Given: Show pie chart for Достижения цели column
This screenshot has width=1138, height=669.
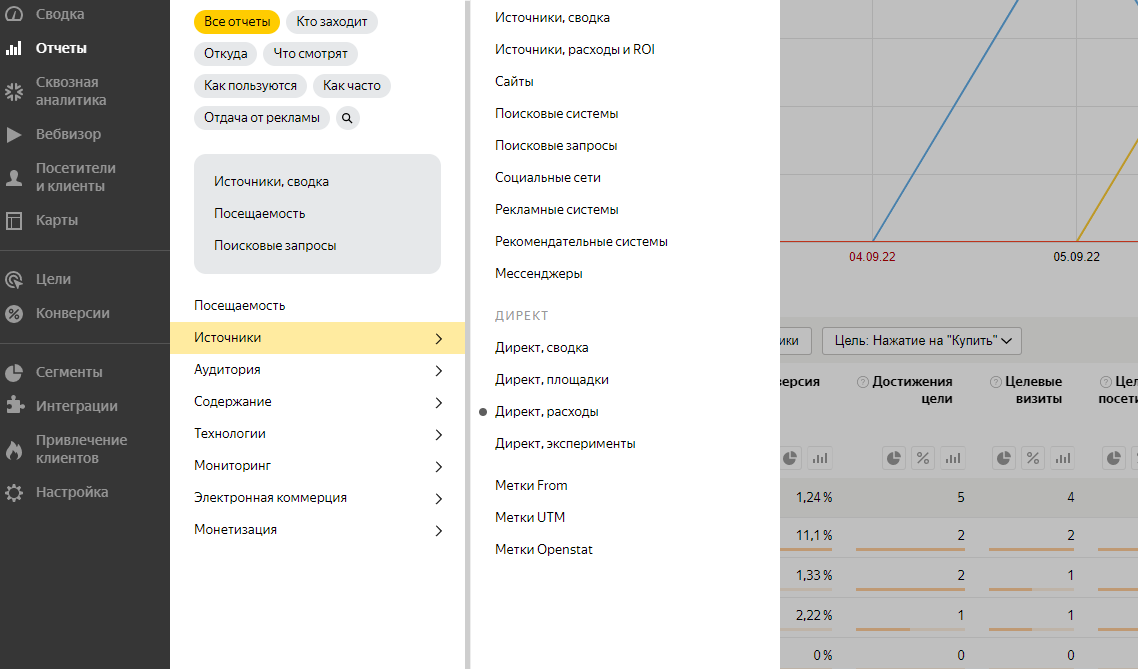Looking at the screenshot, I should pos(893,458).
